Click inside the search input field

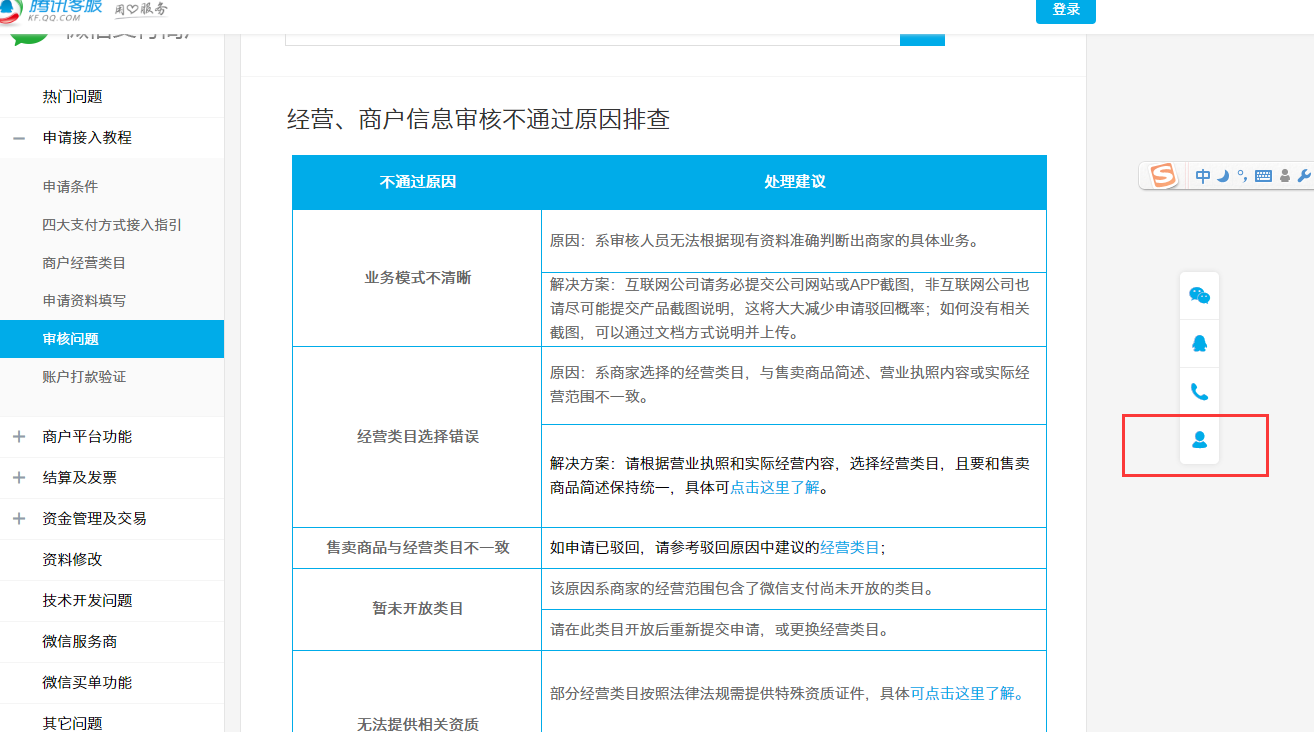[x=592, y=38]
